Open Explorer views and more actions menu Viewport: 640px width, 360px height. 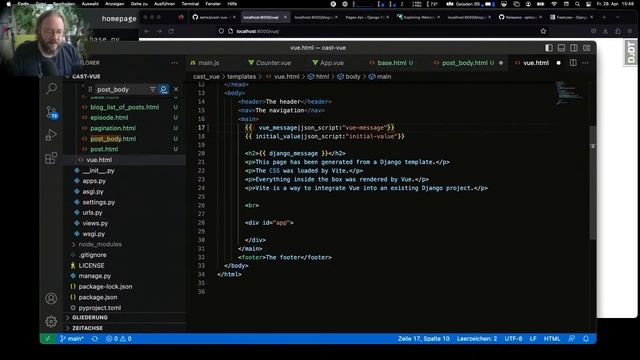[175, 63]
